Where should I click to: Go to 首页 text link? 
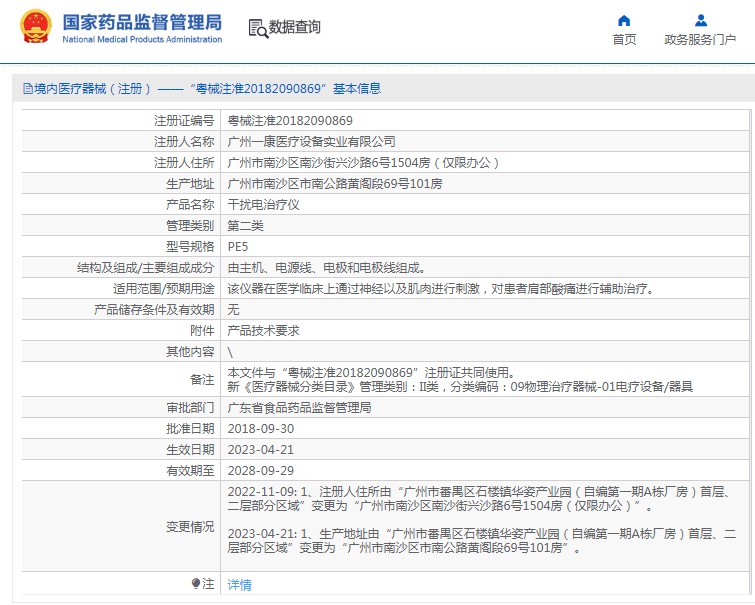coord(624,40)
